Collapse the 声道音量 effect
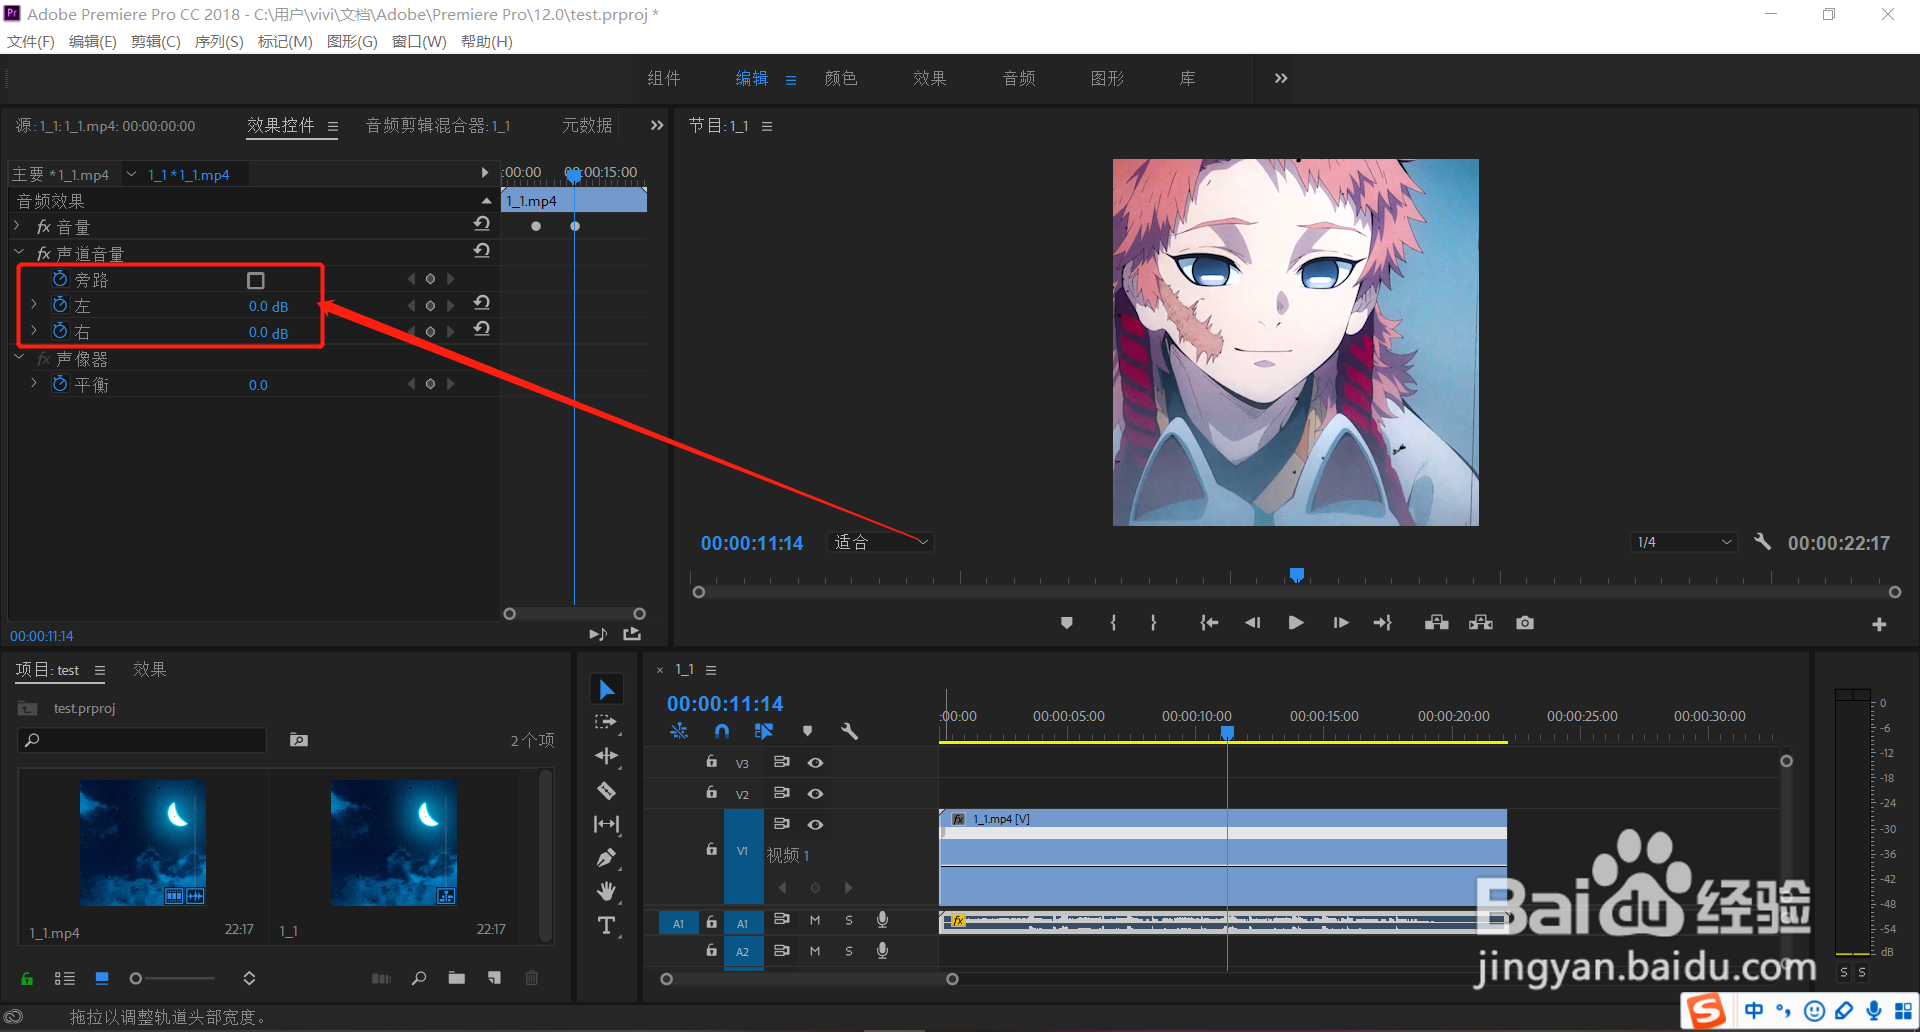This screenshot has width=1920, height=1032. [19, 252]
